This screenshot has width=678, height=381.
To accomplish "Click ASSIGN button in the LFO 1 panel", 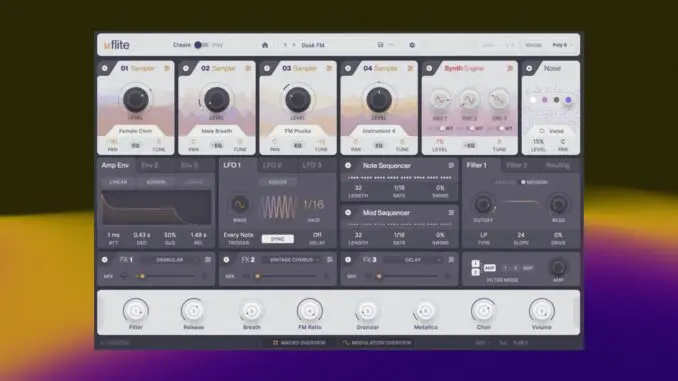I will [x=278, y=182].
